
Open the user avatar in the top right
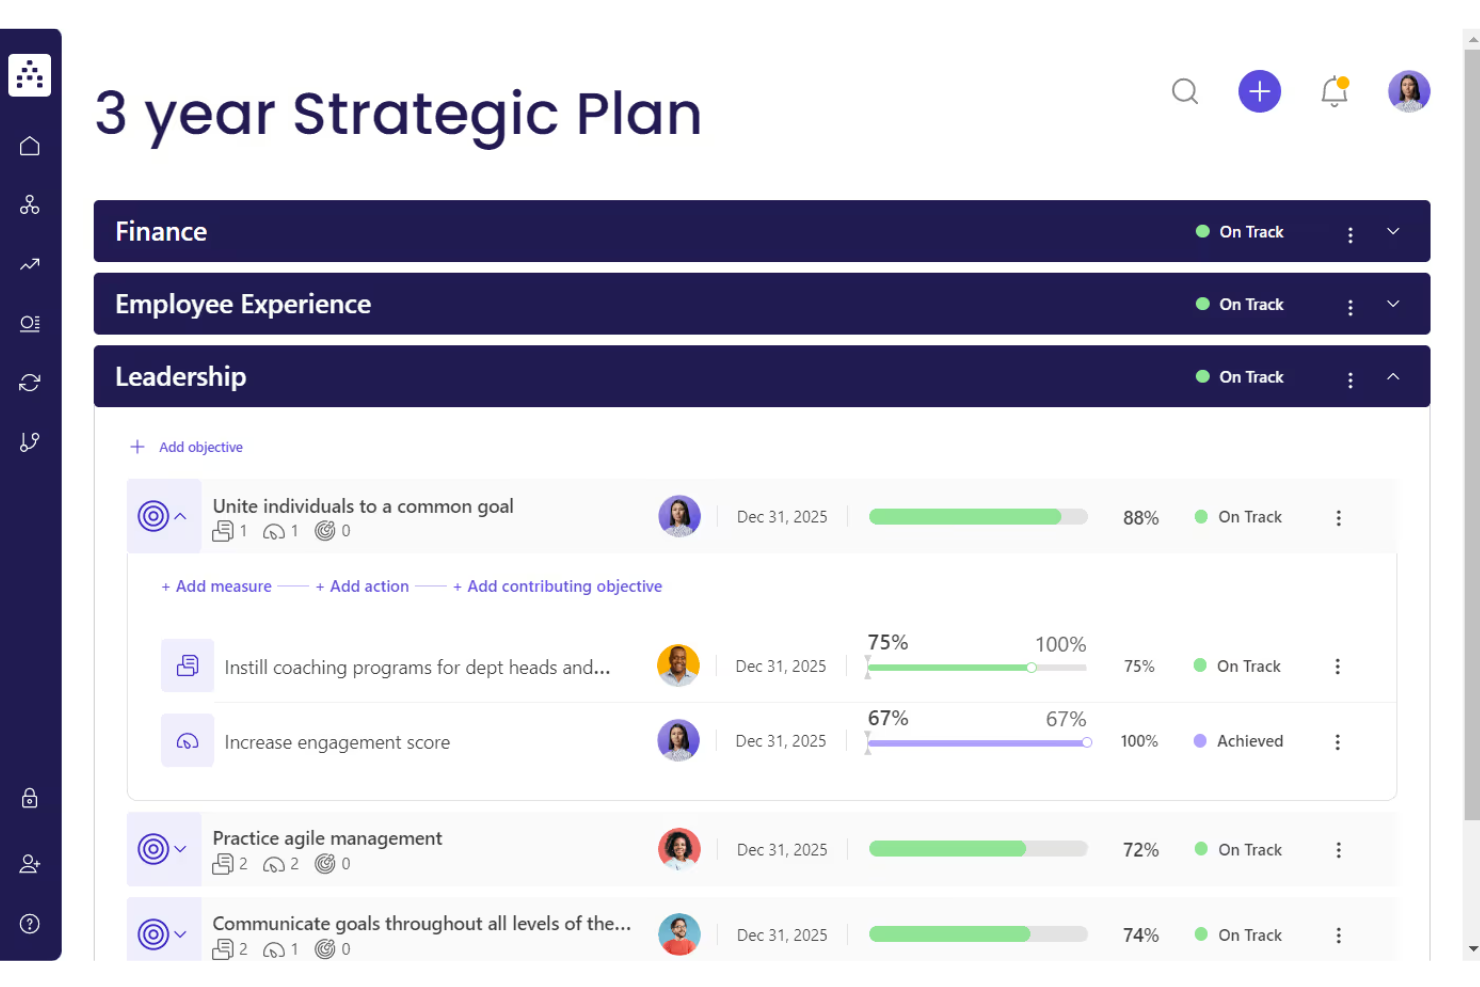1409,91
